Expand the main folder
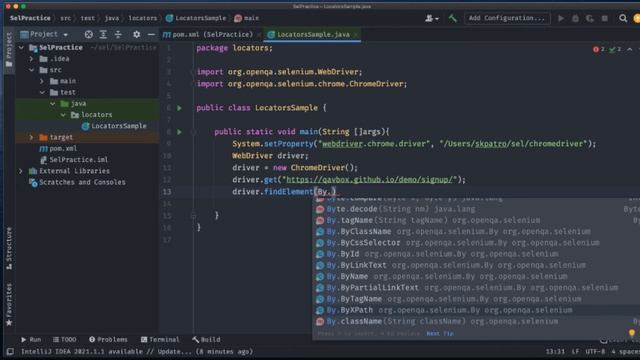The height and width of the screenshot is (360, 640). tap(42, 81)
